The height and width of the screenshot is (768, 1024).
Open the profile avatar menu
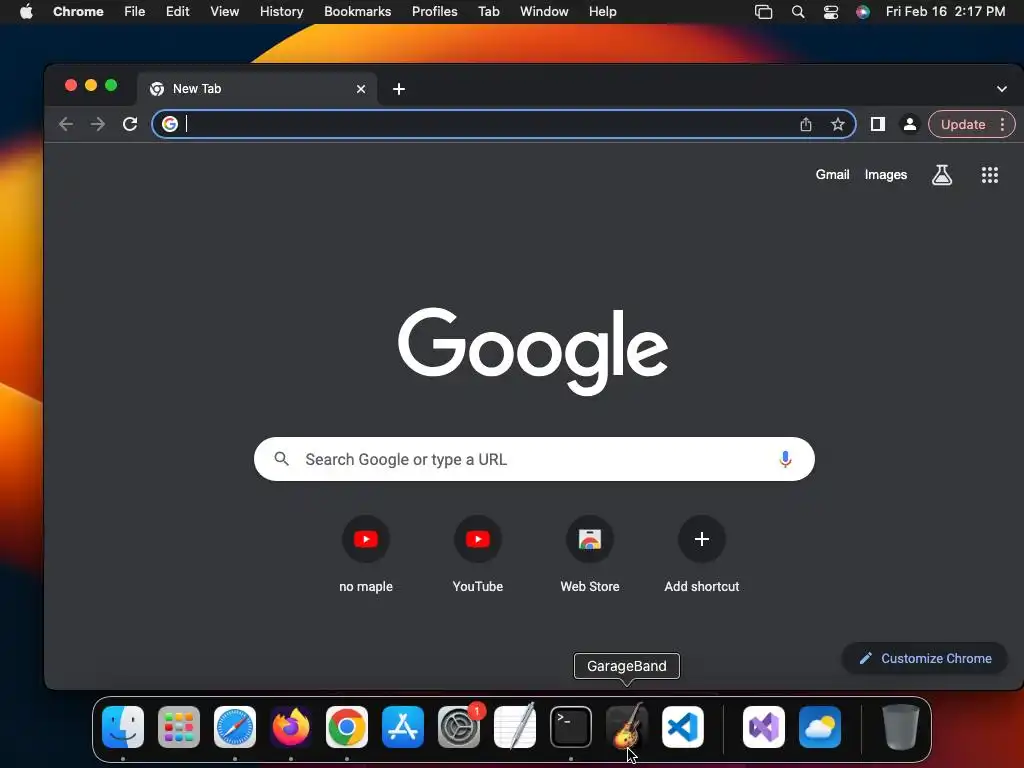[910, 124]
